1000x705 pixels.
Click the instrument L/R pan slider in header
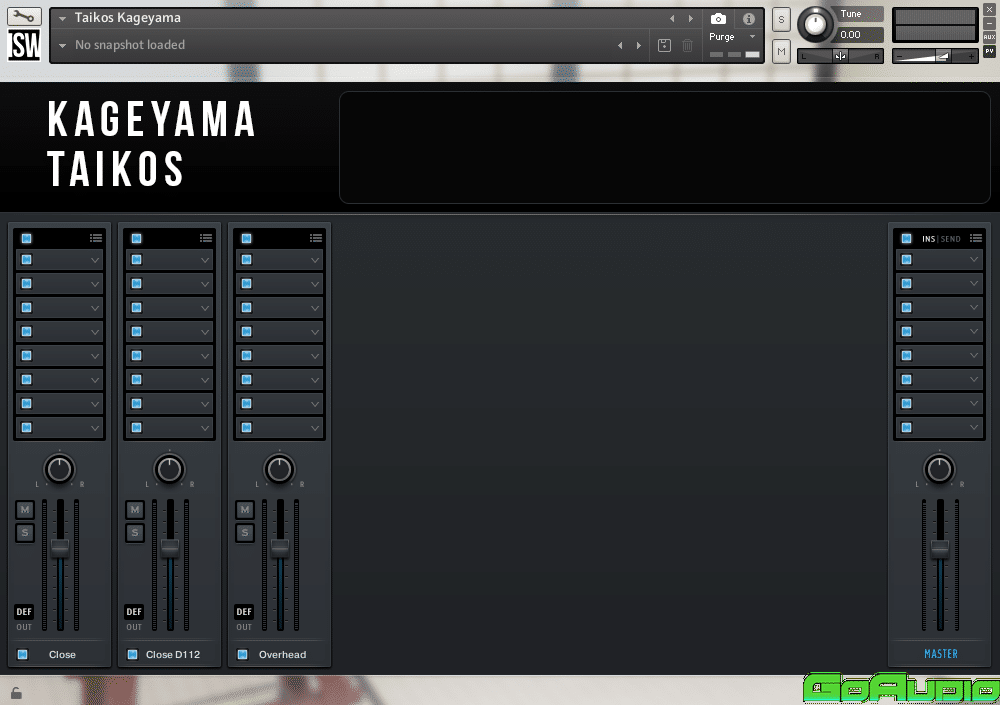click(841, 56)
